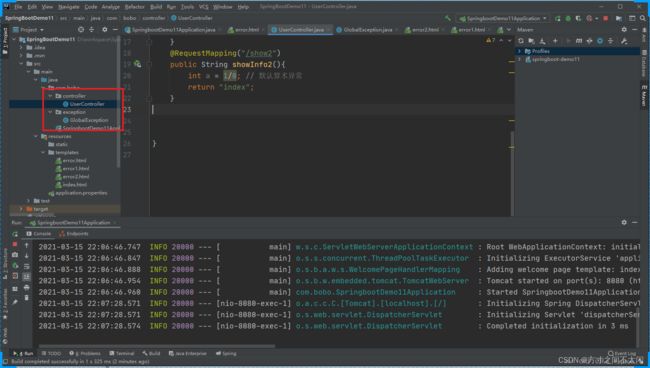
Task: Open Spring tool window button
Action: tap(226, 353)
